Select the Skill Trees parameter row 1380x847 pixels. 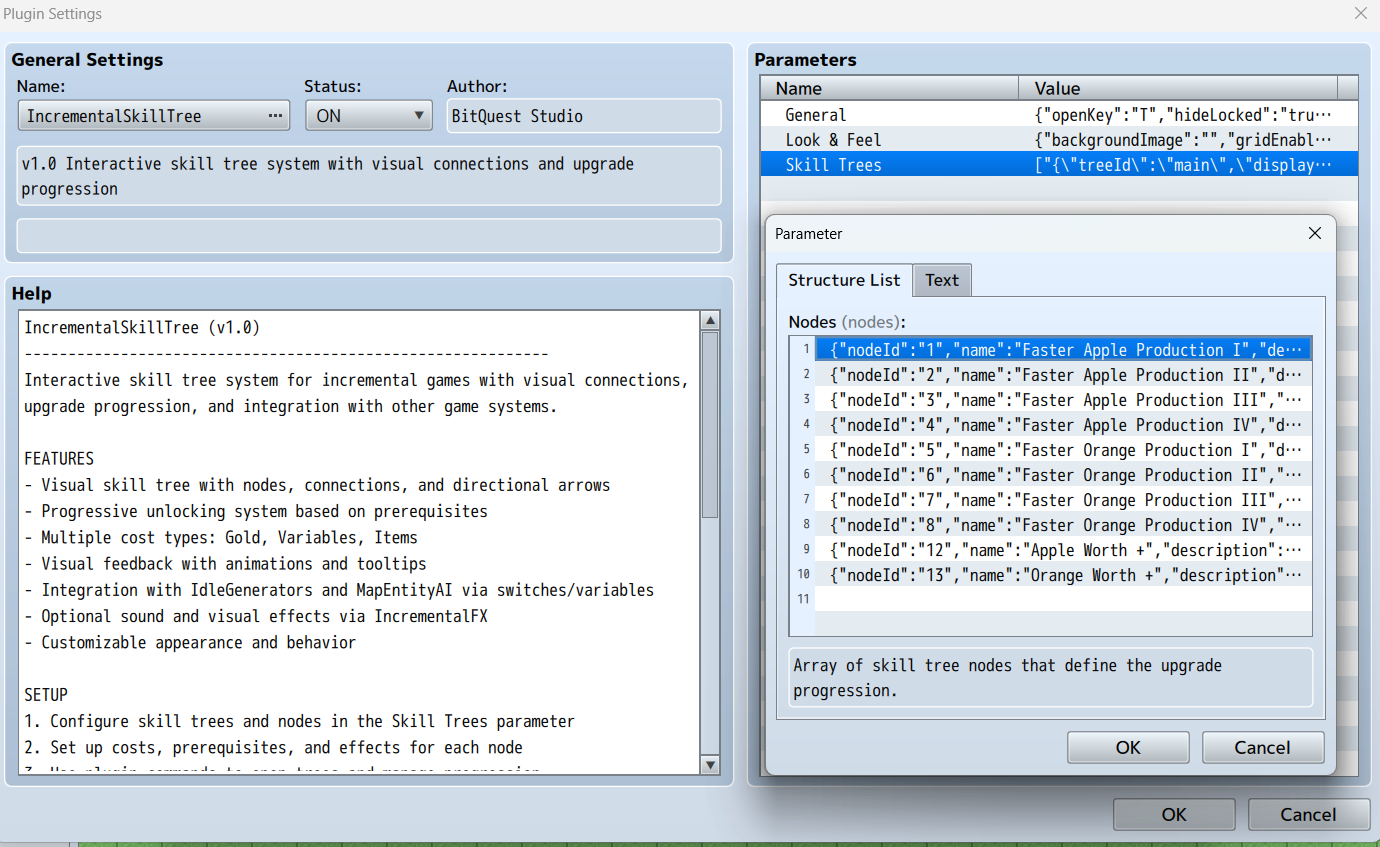coord(1059,165)
